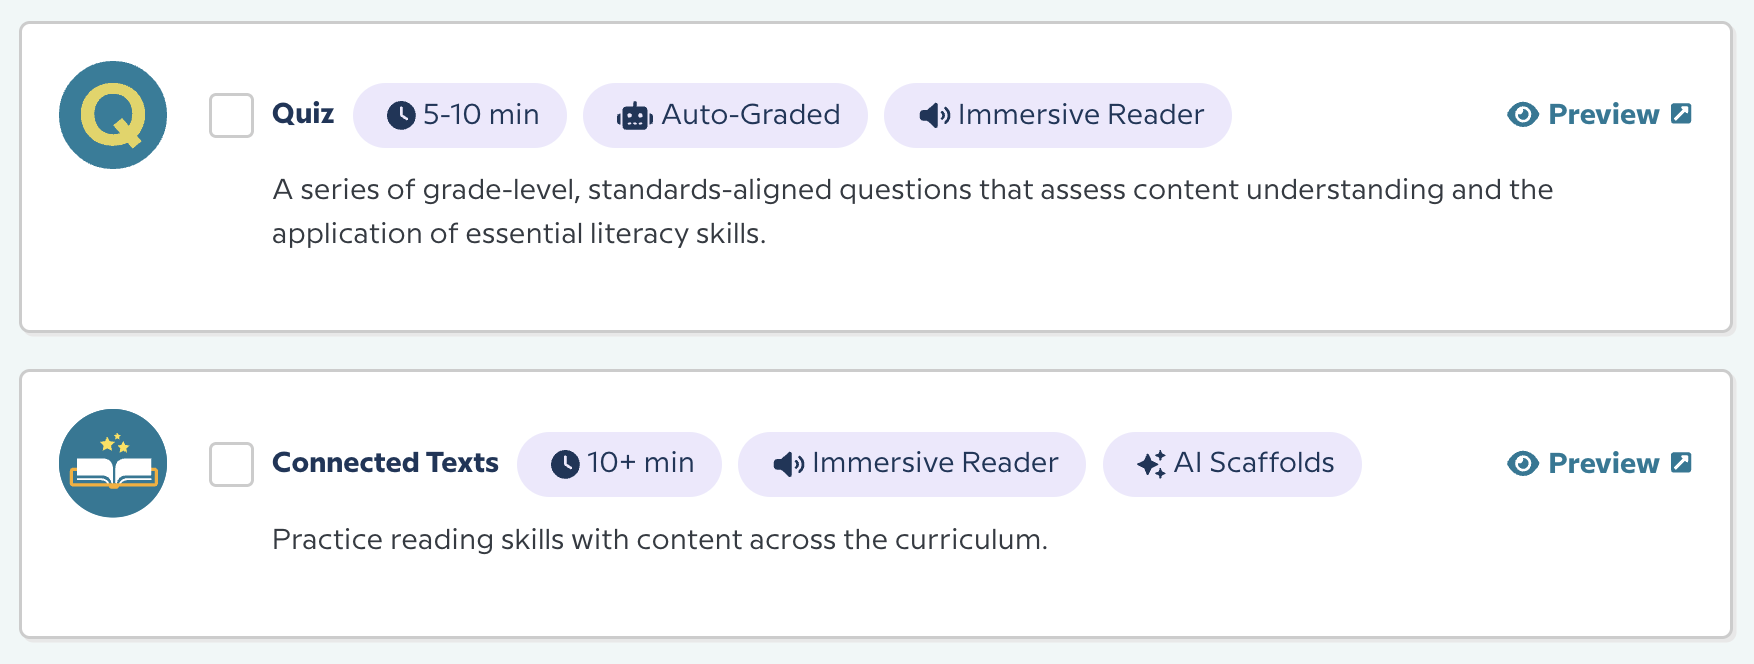
Task: Click the Connected Texts open book icon
Action: click(113, 463)
